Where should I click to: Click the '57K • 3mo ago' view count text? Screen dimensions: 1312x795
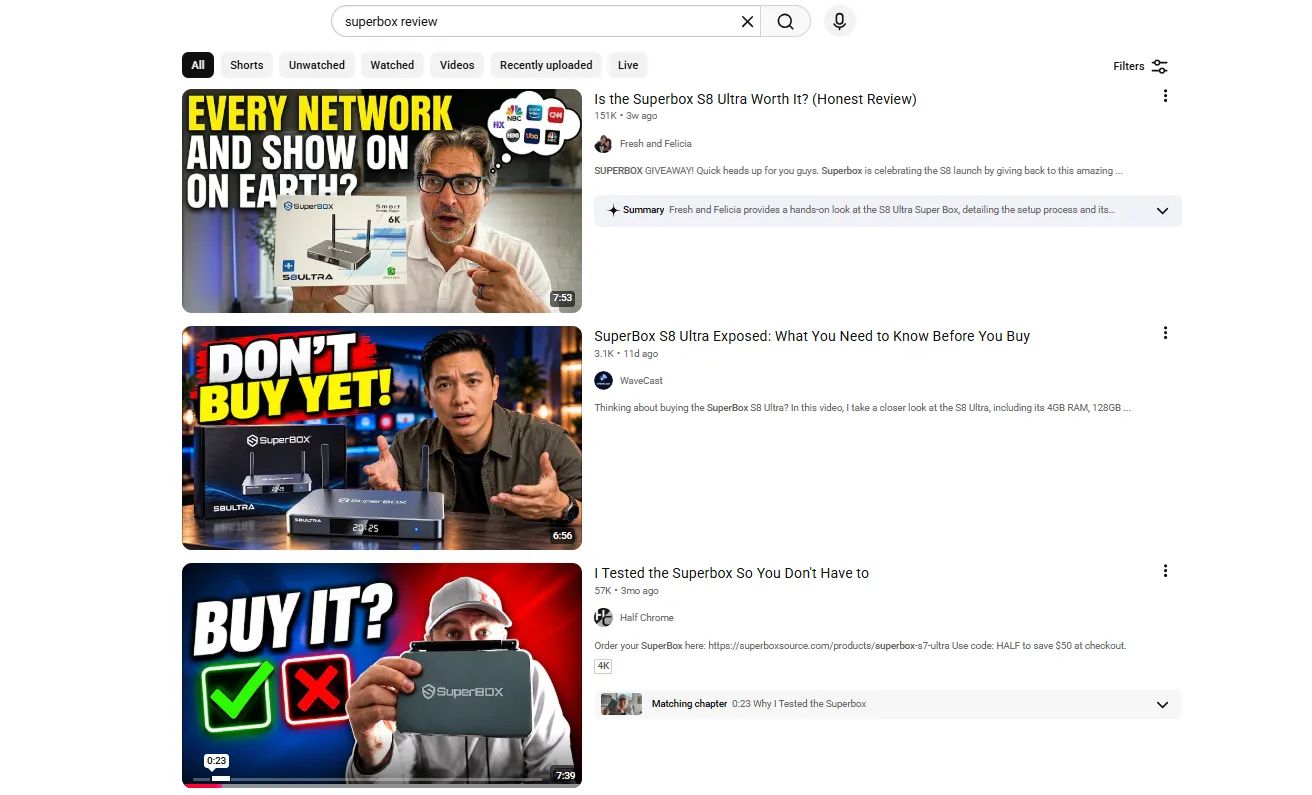click(x=626, y=591)
